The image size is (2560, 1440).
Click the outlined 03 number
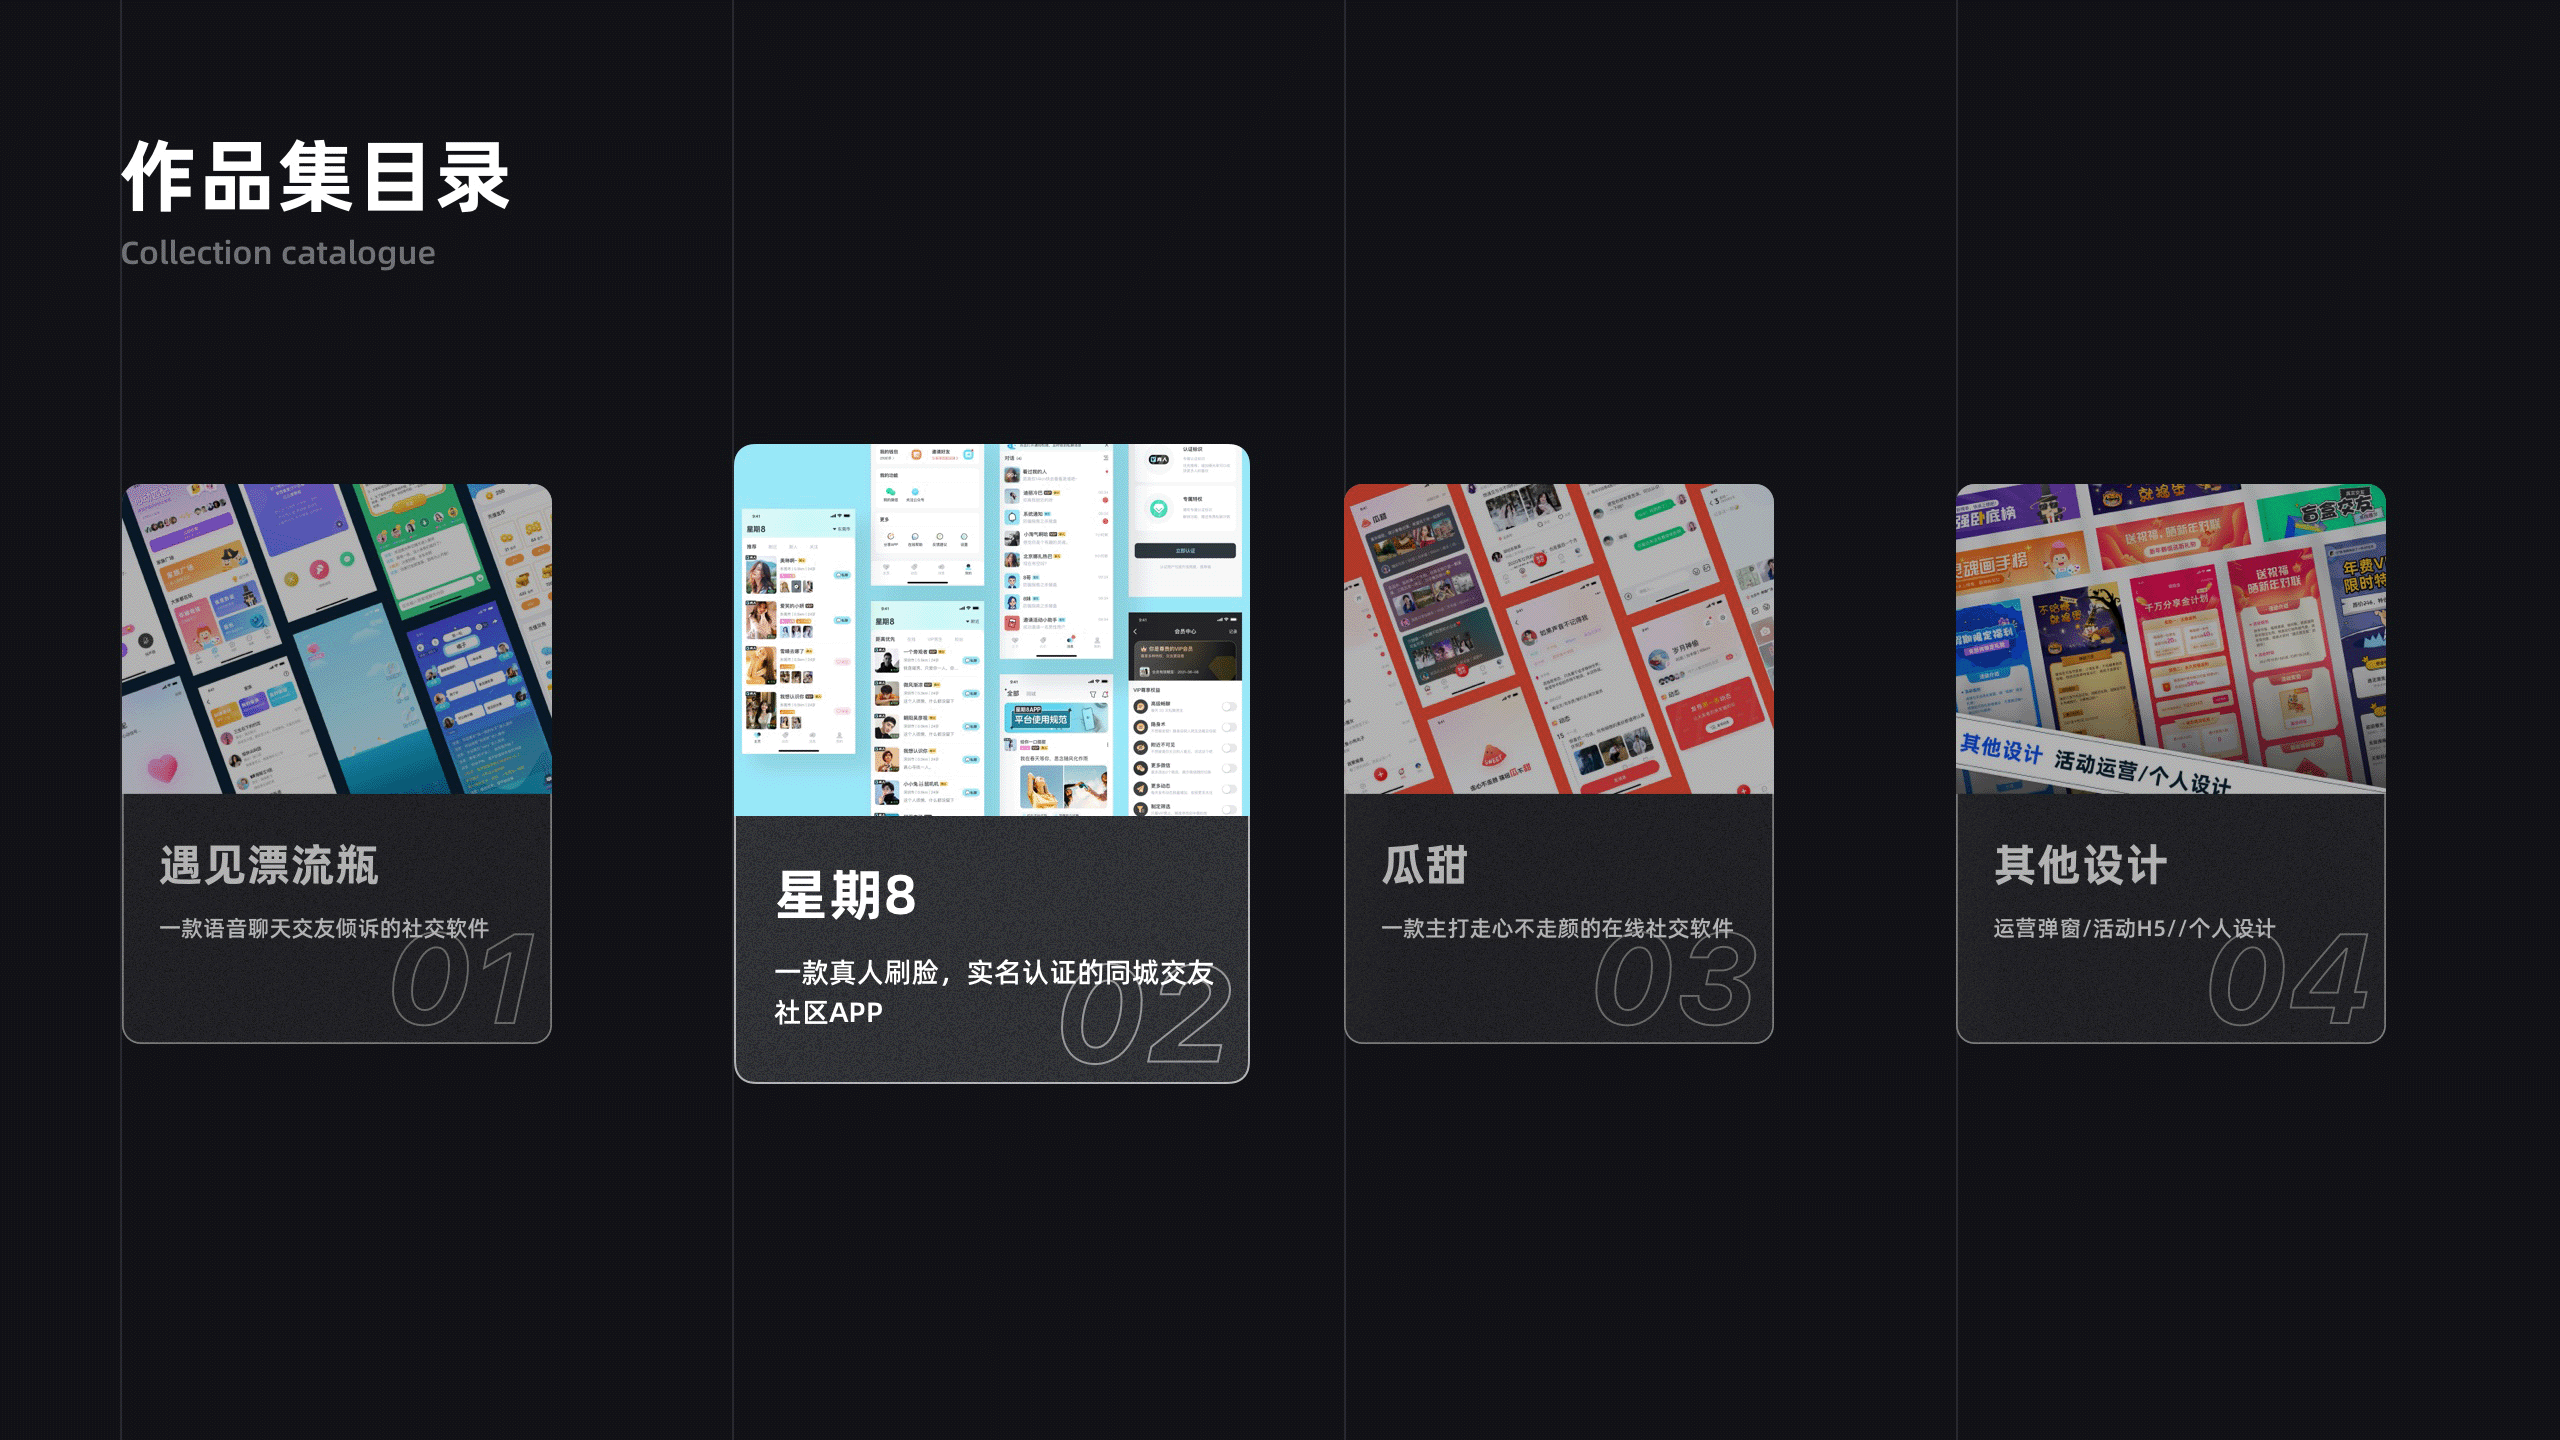[x=1675, y=980]
